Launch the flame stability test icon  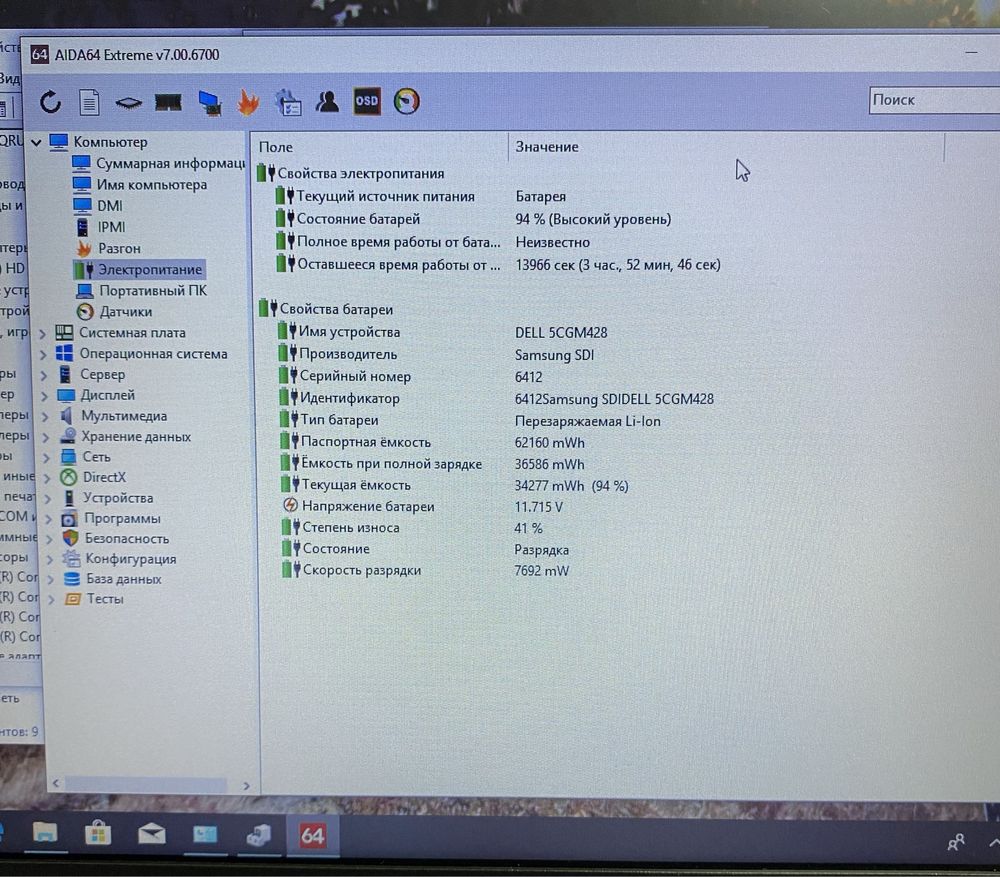pyautogui.click(x=248, y=102)
